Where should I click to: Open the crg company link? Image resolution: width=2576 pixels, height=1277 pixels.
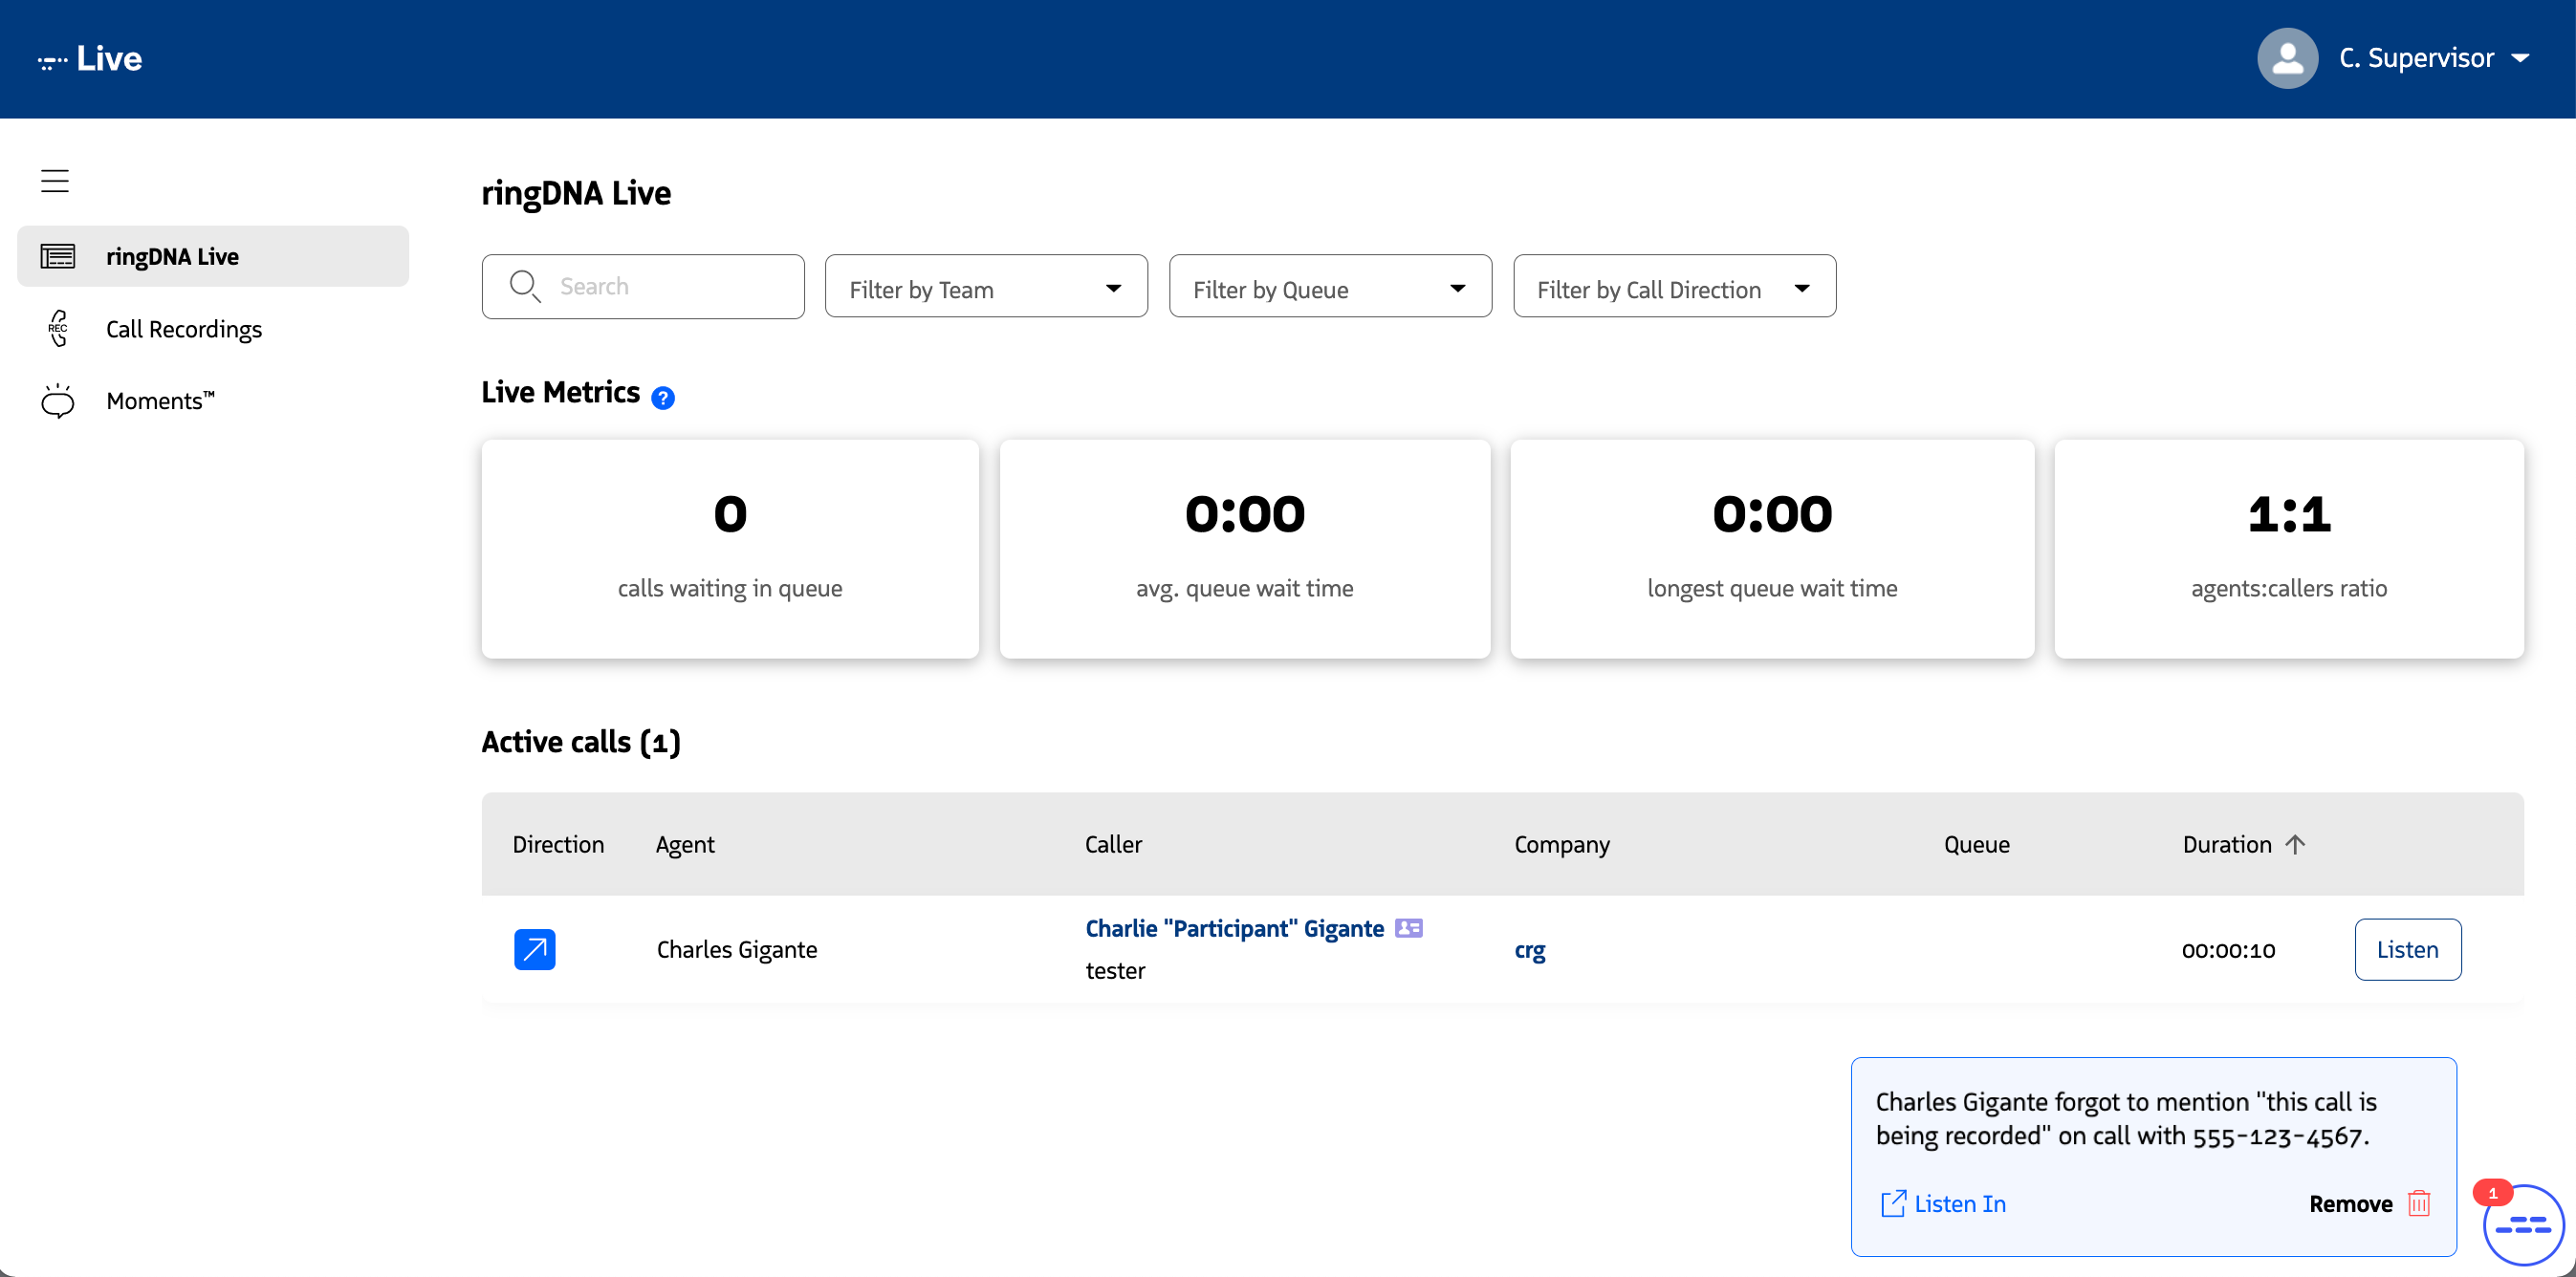click(x=1530, y=949)
